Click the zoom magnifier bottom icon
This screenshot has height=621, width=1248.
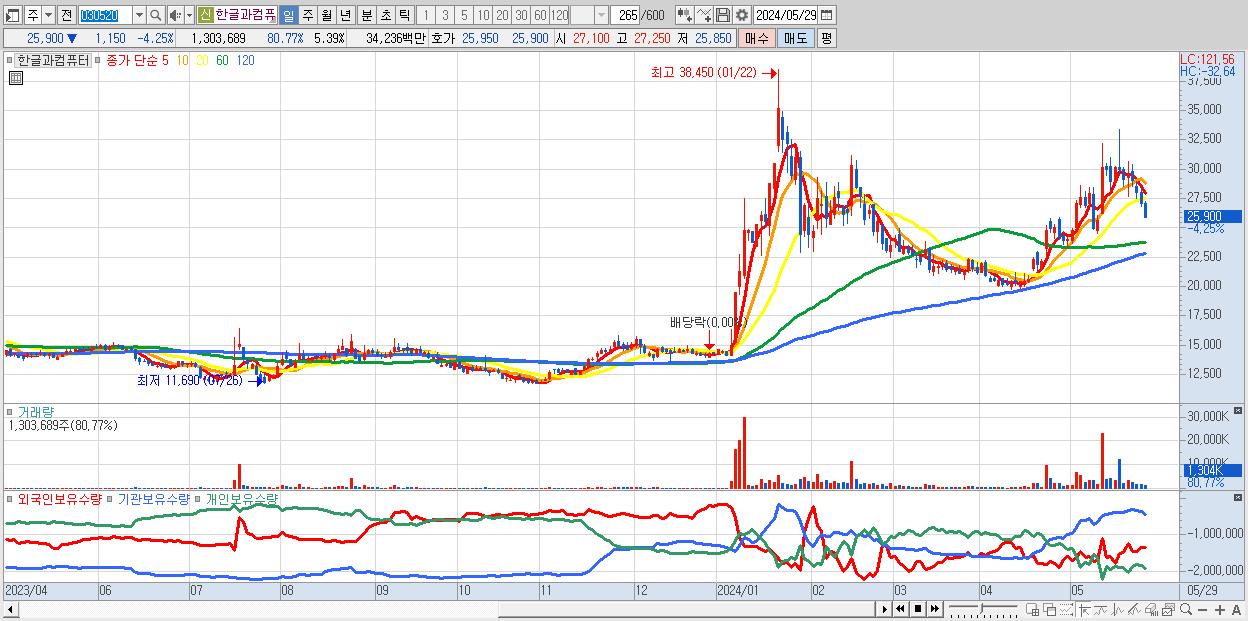click(x=1186, y=609)
